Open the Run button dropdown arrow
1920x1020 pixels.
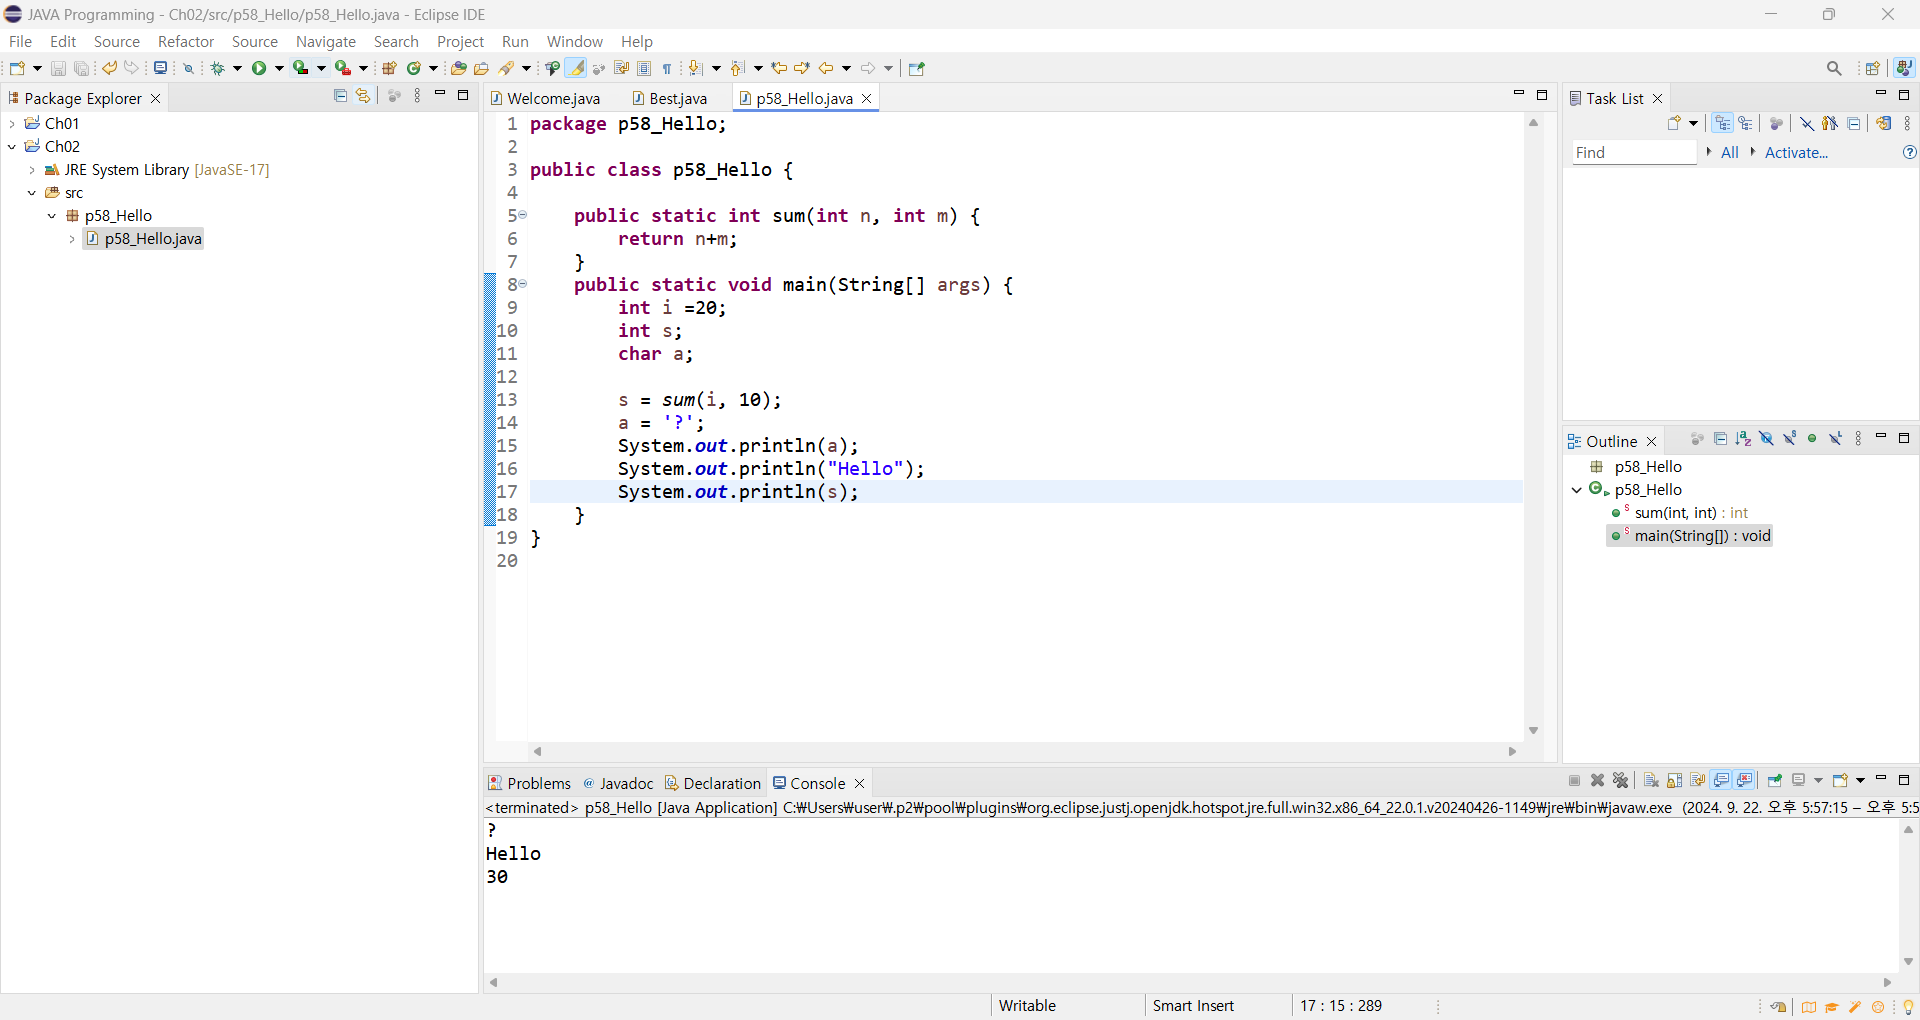click(x=279, y=68)
